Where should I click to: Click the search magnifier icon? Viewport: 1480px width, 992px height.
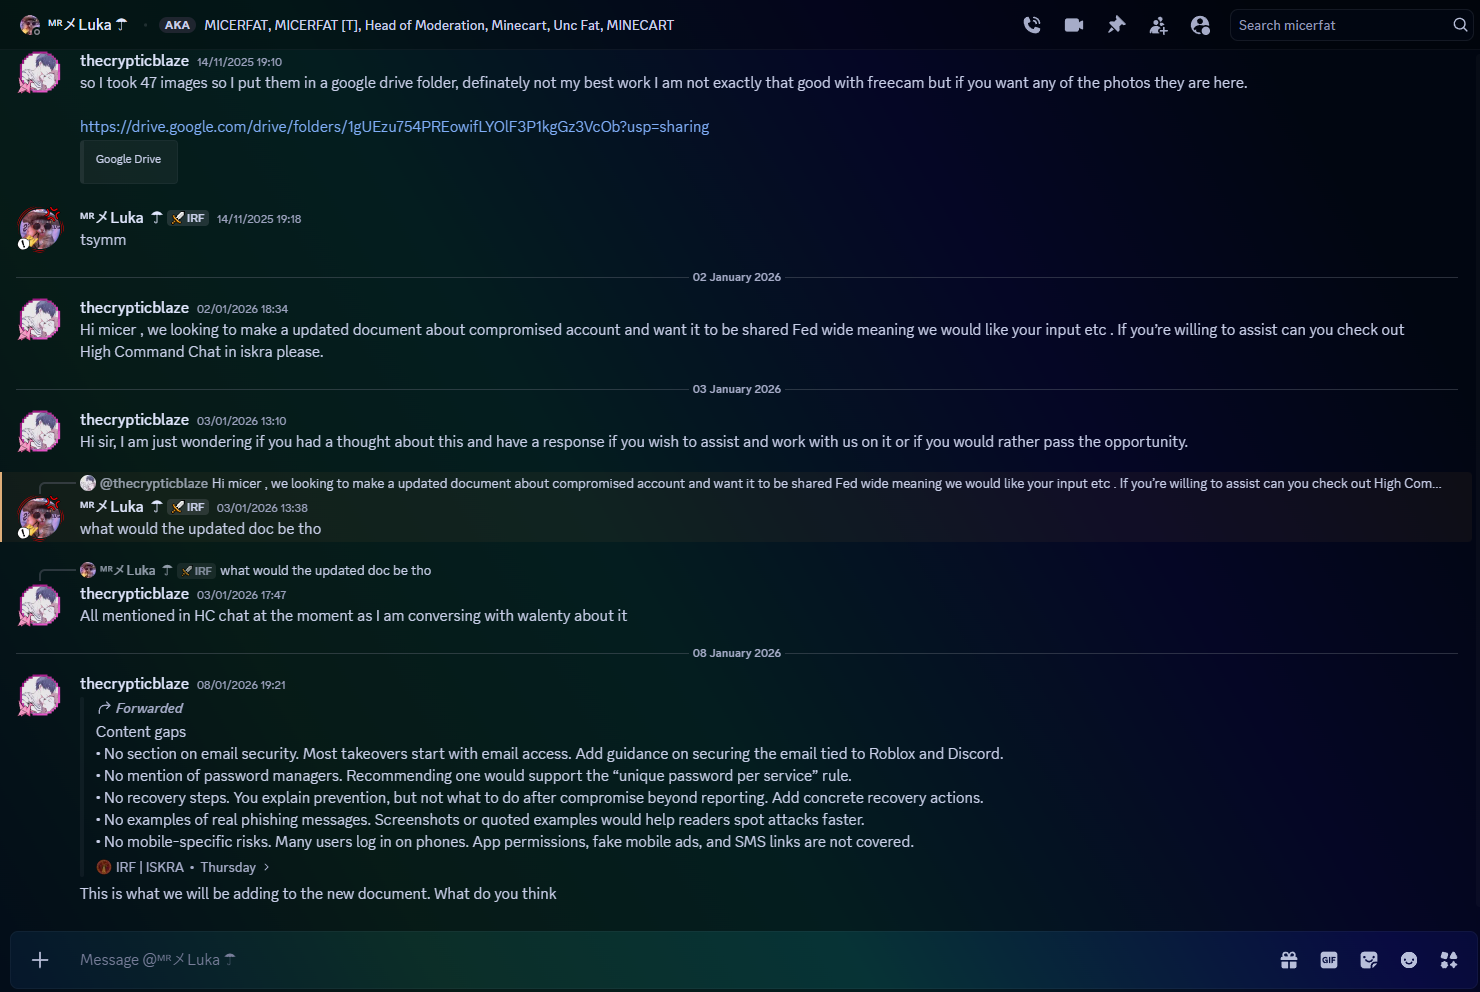coord(1460,25)
